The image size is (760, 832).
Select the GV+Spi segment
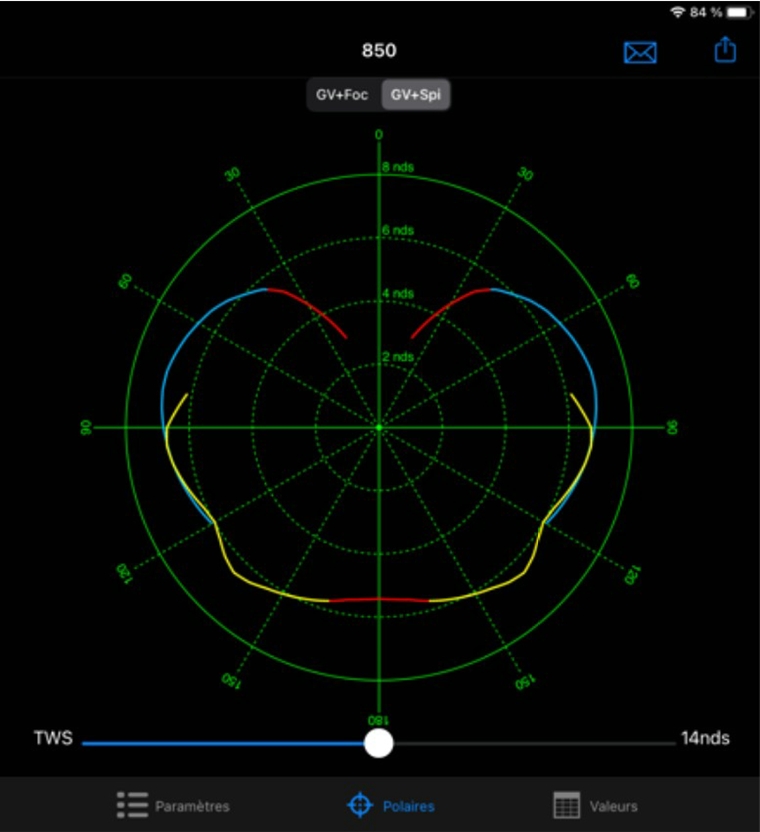pos(421,96)
